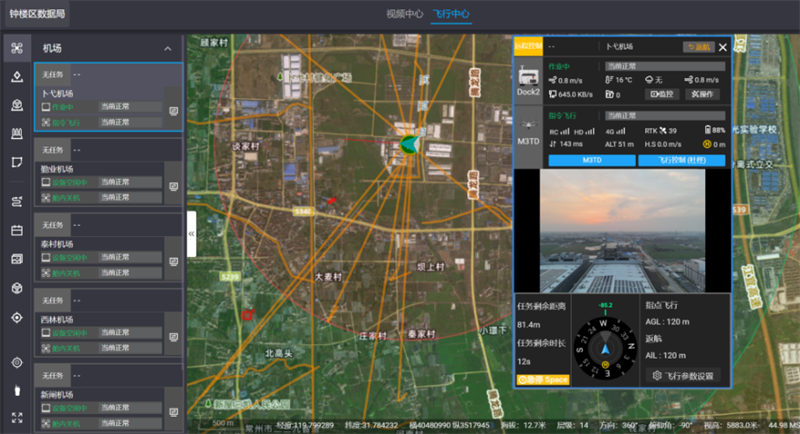Open 飞行参数设置 flight parameter settings

coord(683,376)
